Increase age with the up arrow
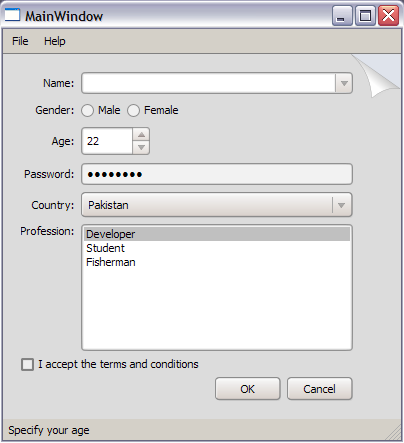This screenshot has height=443, width=404. pyautogui.click(x=141, y=135)
